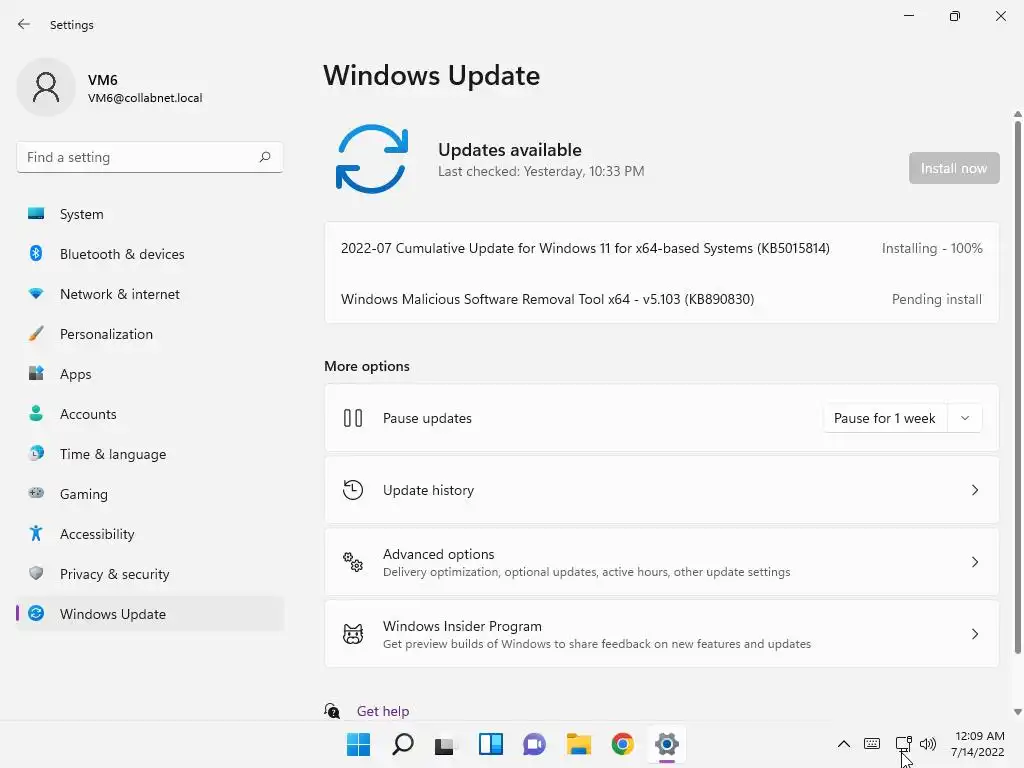Viewport: 1024px width, 768px height.
Task: Launch Google Chrome from taskbar
Action: pos(622,744)
